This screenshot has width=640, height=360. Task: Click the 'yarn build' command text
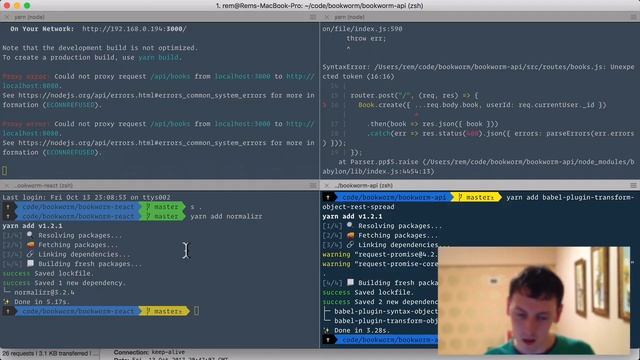pyautogui.click(x=158, y=58)
